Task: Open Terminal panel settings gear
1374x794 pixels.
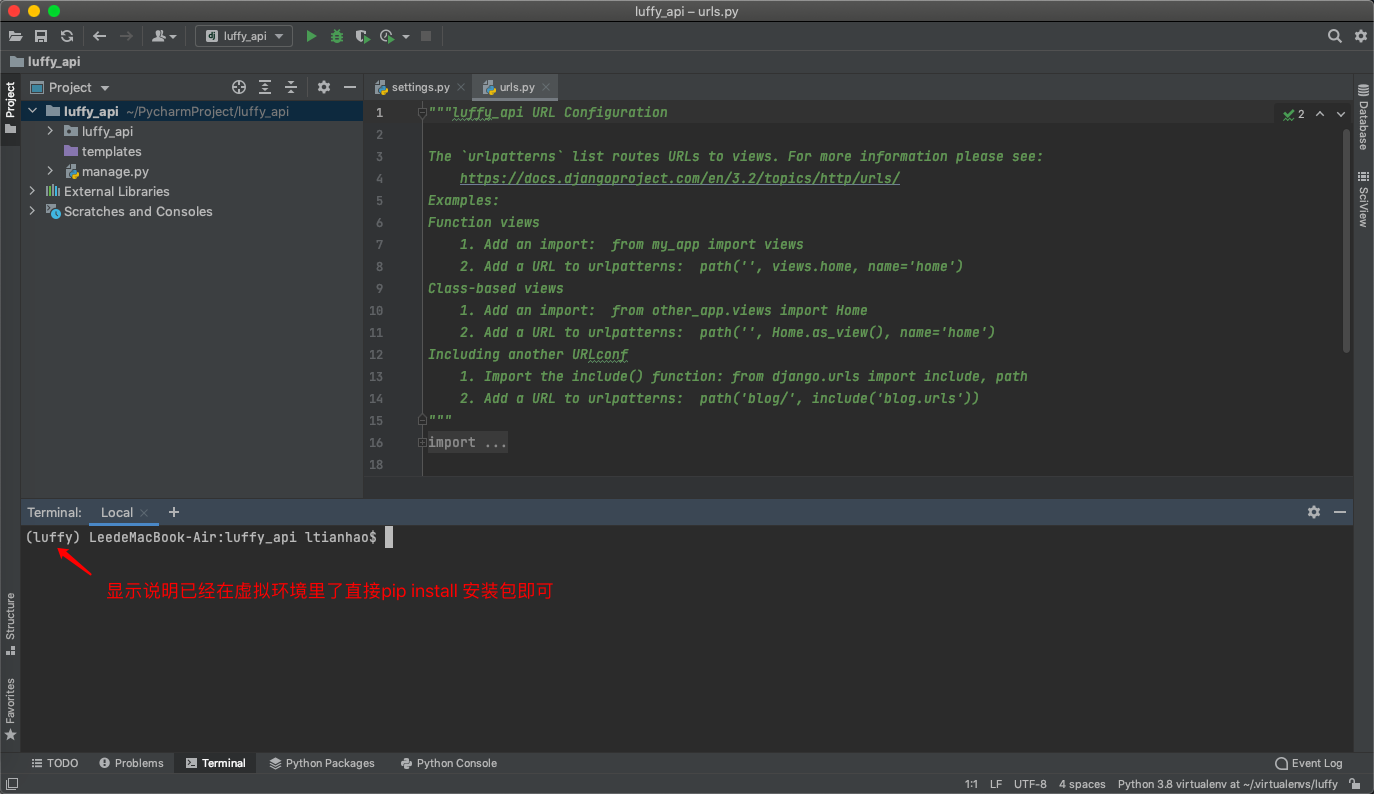Action: pyautogui.click(x=1314, y=512)
